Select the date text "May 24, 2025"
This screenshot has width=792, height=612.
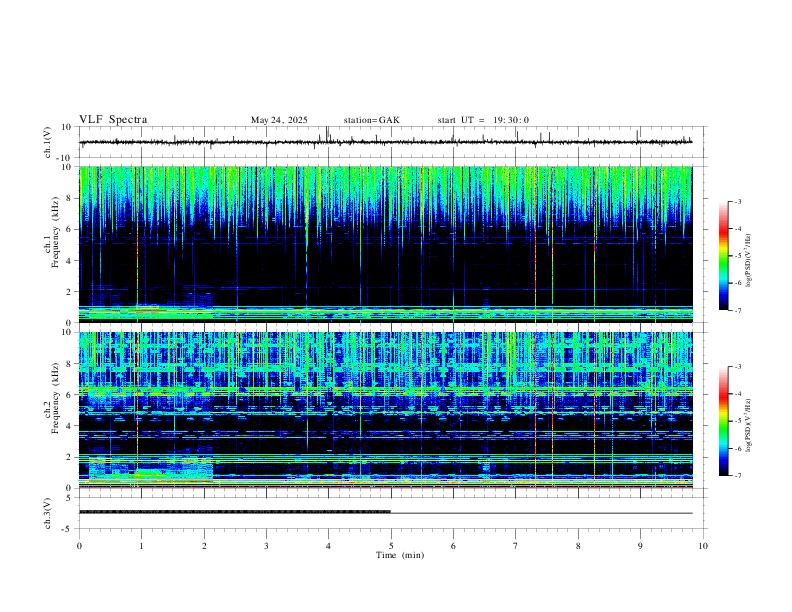pos(279,120)
